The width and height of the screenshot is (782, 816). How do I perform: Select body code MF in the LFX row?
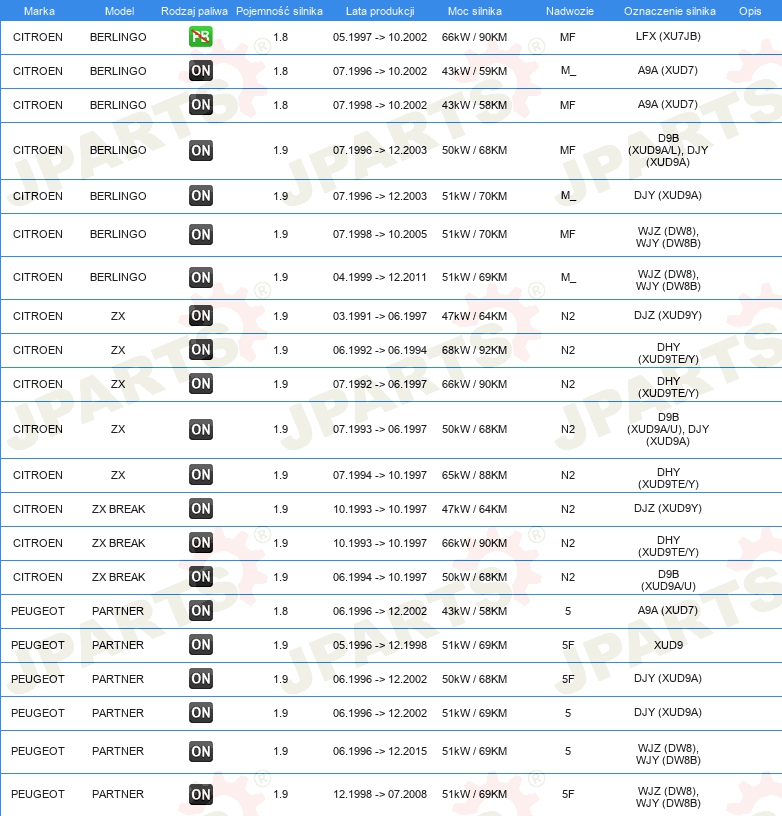tap(568, 37)
